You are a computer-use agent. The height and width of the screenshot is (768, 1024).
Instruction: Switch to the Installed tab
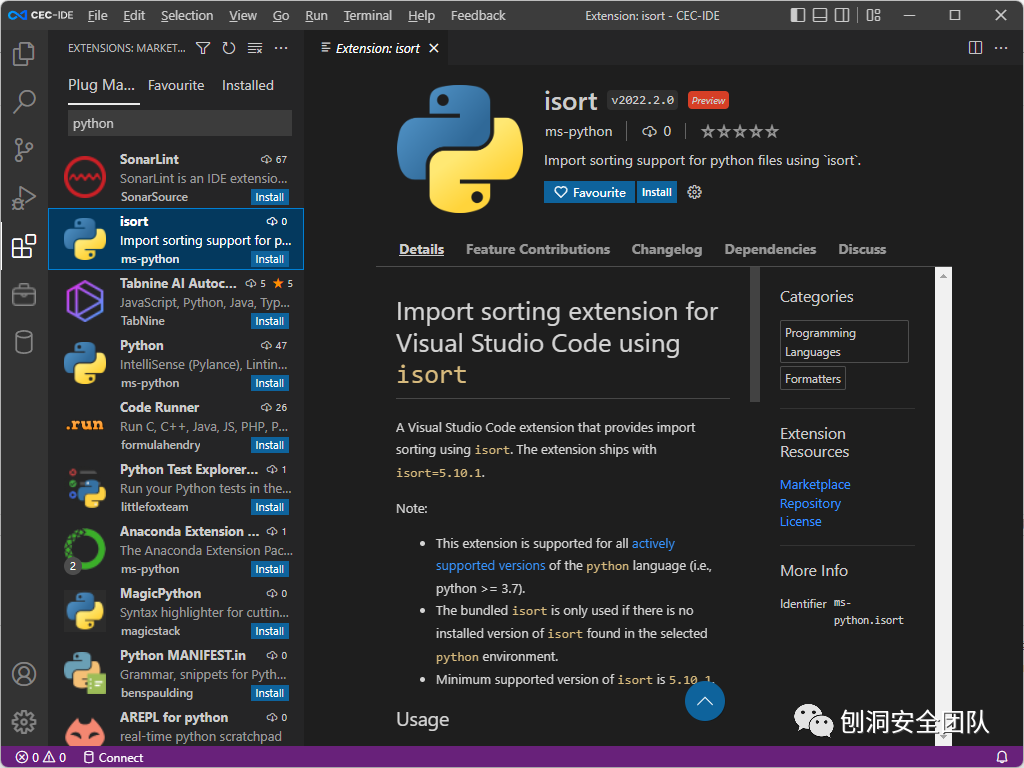coord(248,86)
